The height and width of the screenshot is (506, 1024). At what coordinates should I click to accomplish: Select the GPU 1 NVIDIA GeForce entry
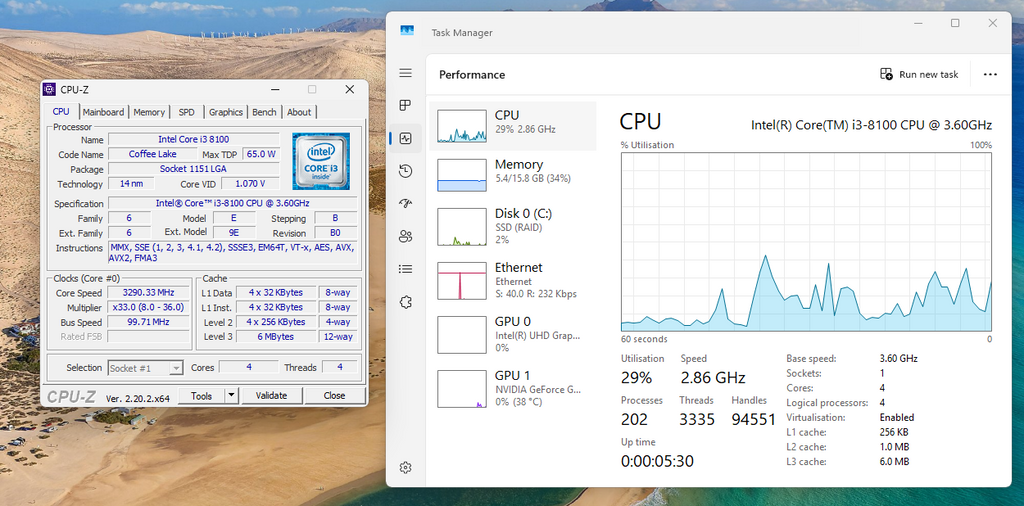tap(513, 388)
